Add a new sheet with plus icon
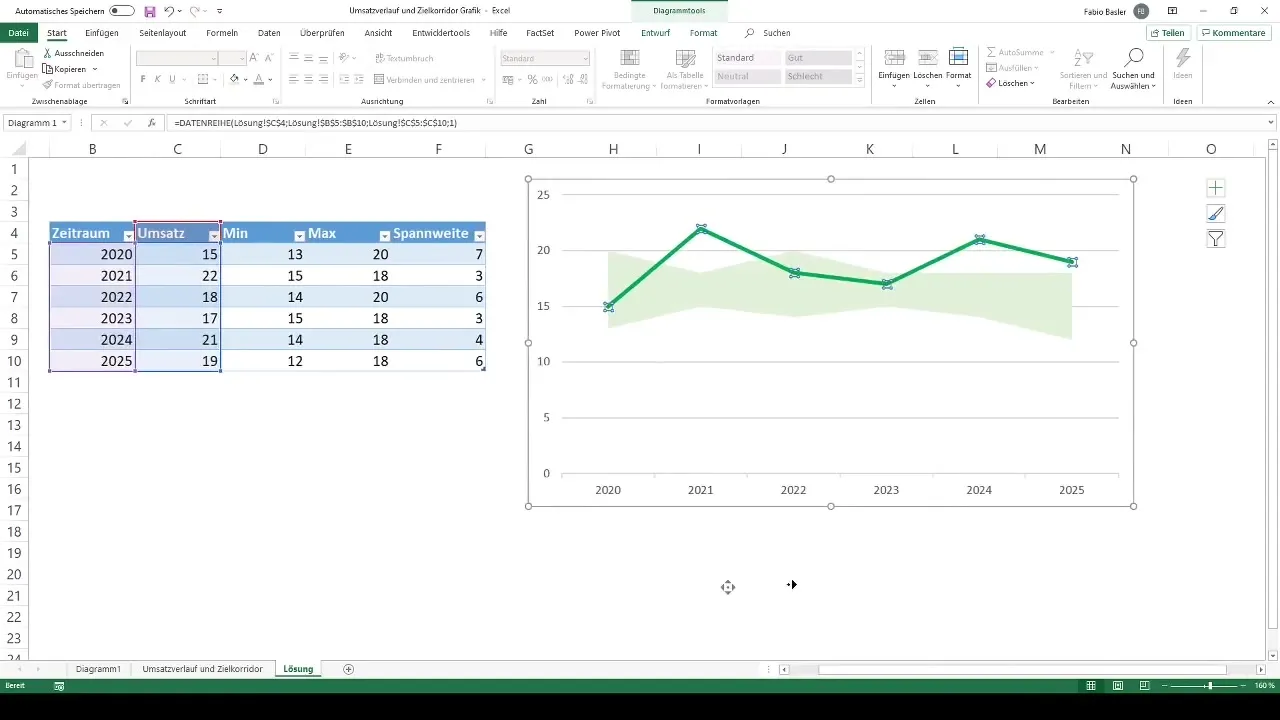This screenshot has height=720, width=1280. pos(348,668)
